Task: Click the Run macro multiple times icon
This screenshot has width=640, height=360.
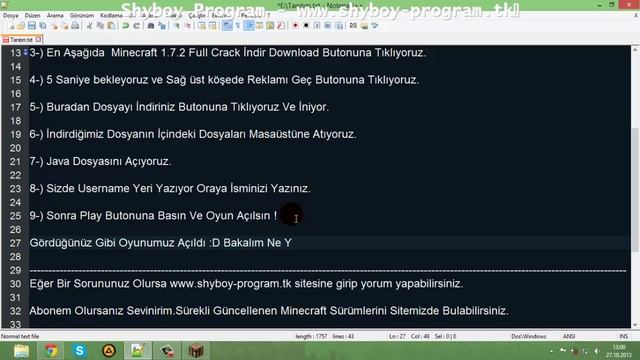Action: 327,26
